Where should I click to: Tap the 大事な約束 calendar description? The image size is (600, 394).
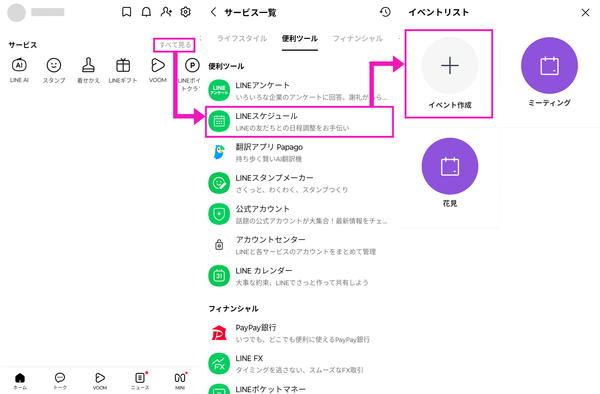coord(302,282)
